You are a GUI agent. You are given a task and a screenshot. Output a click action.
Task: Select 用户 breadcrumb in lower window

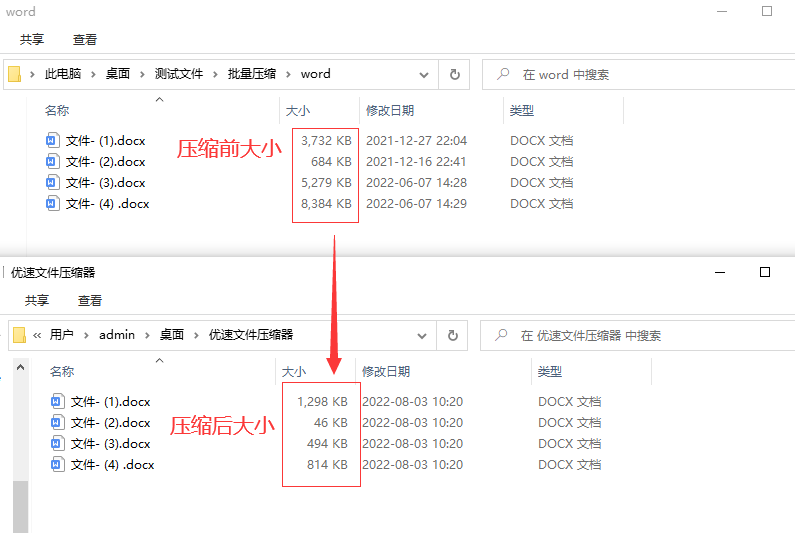point(61,335)
